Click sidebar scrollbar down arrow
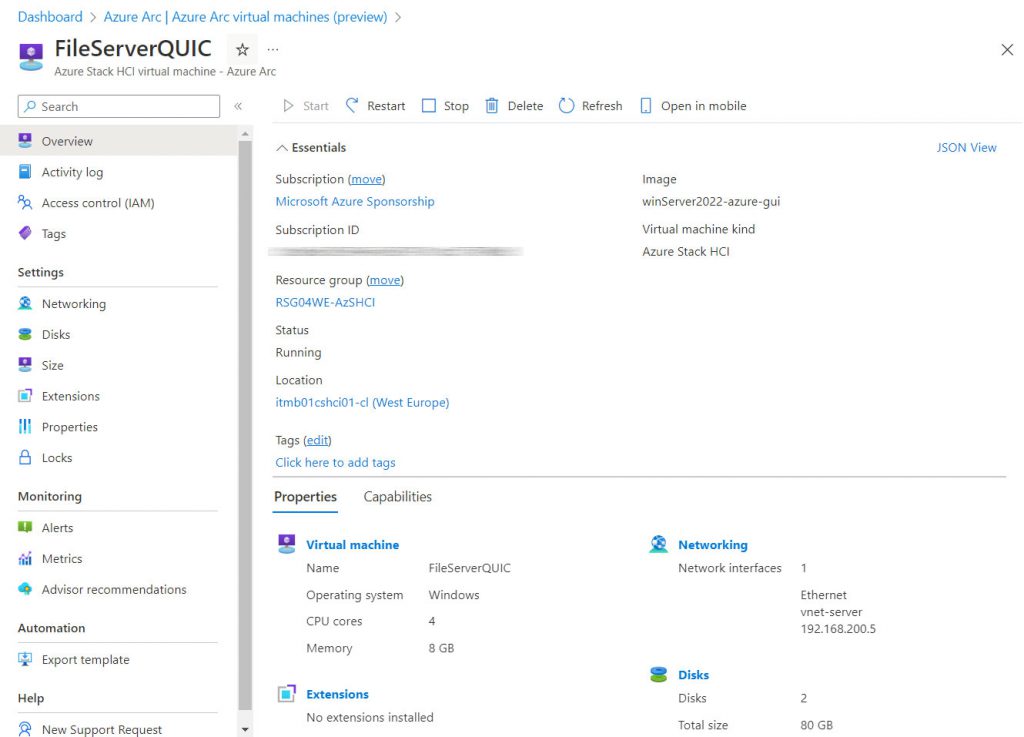This screenshot has width=1024, height=737. coord(245,729)
